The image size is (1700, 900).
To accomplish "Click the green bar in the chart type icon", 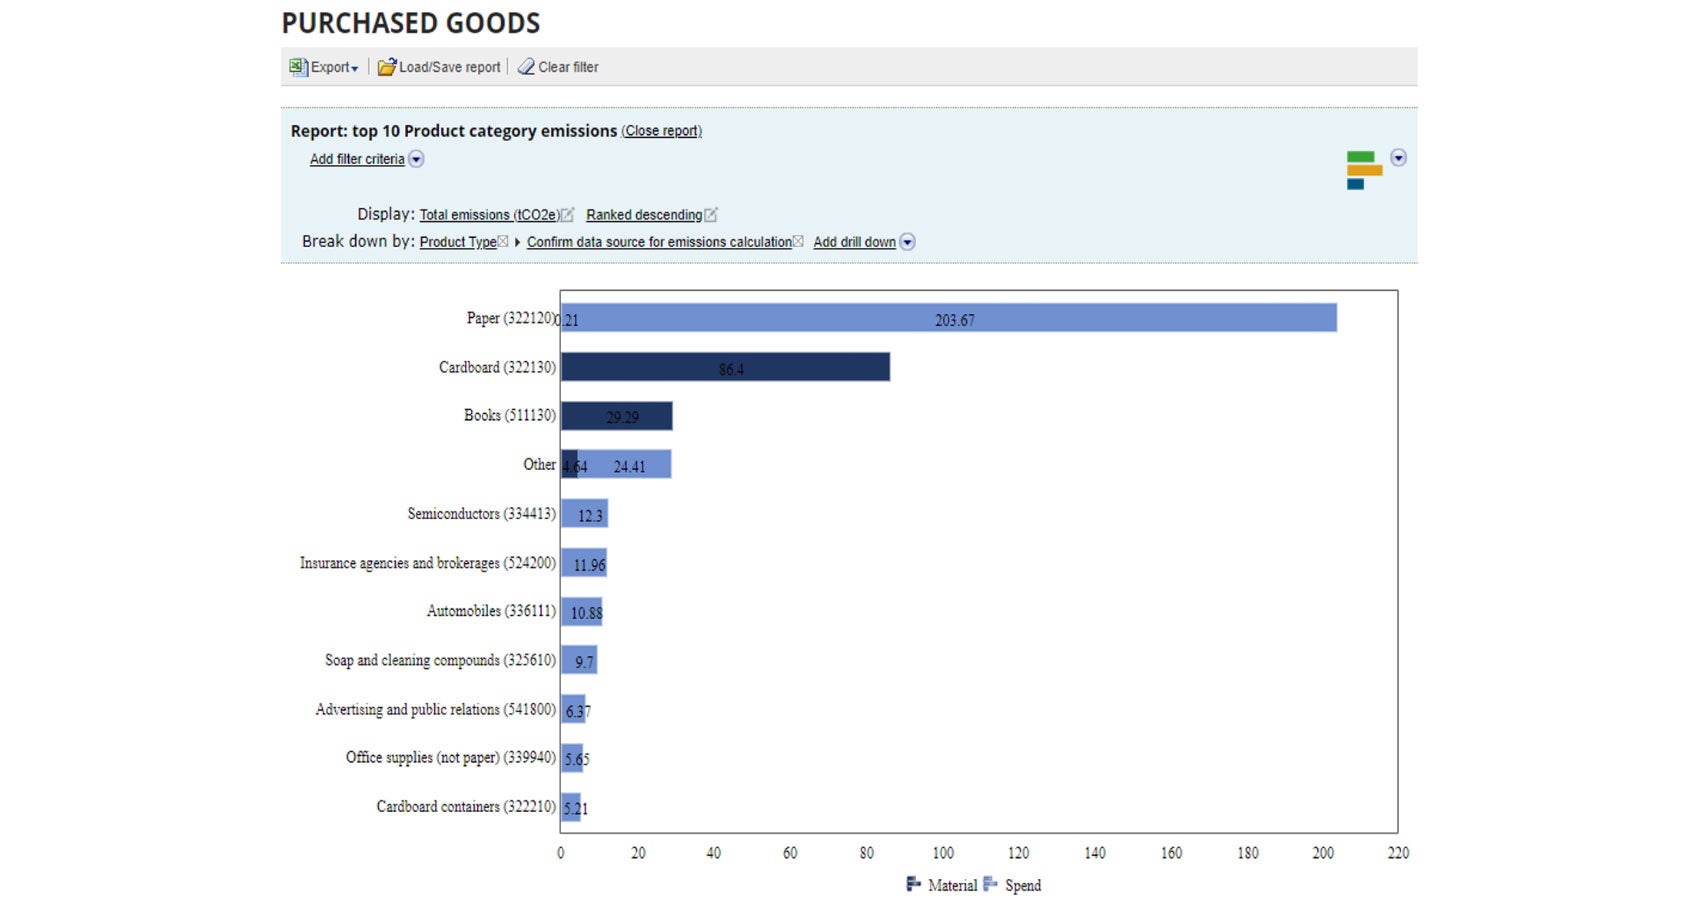I will click(x=1361, y=156).
